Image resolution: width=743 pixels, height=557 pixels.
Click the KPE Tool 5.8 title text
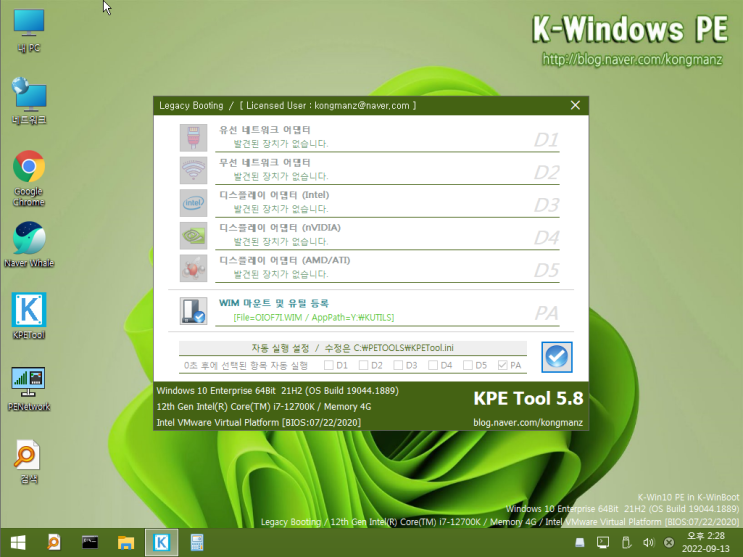pos(528,398)
